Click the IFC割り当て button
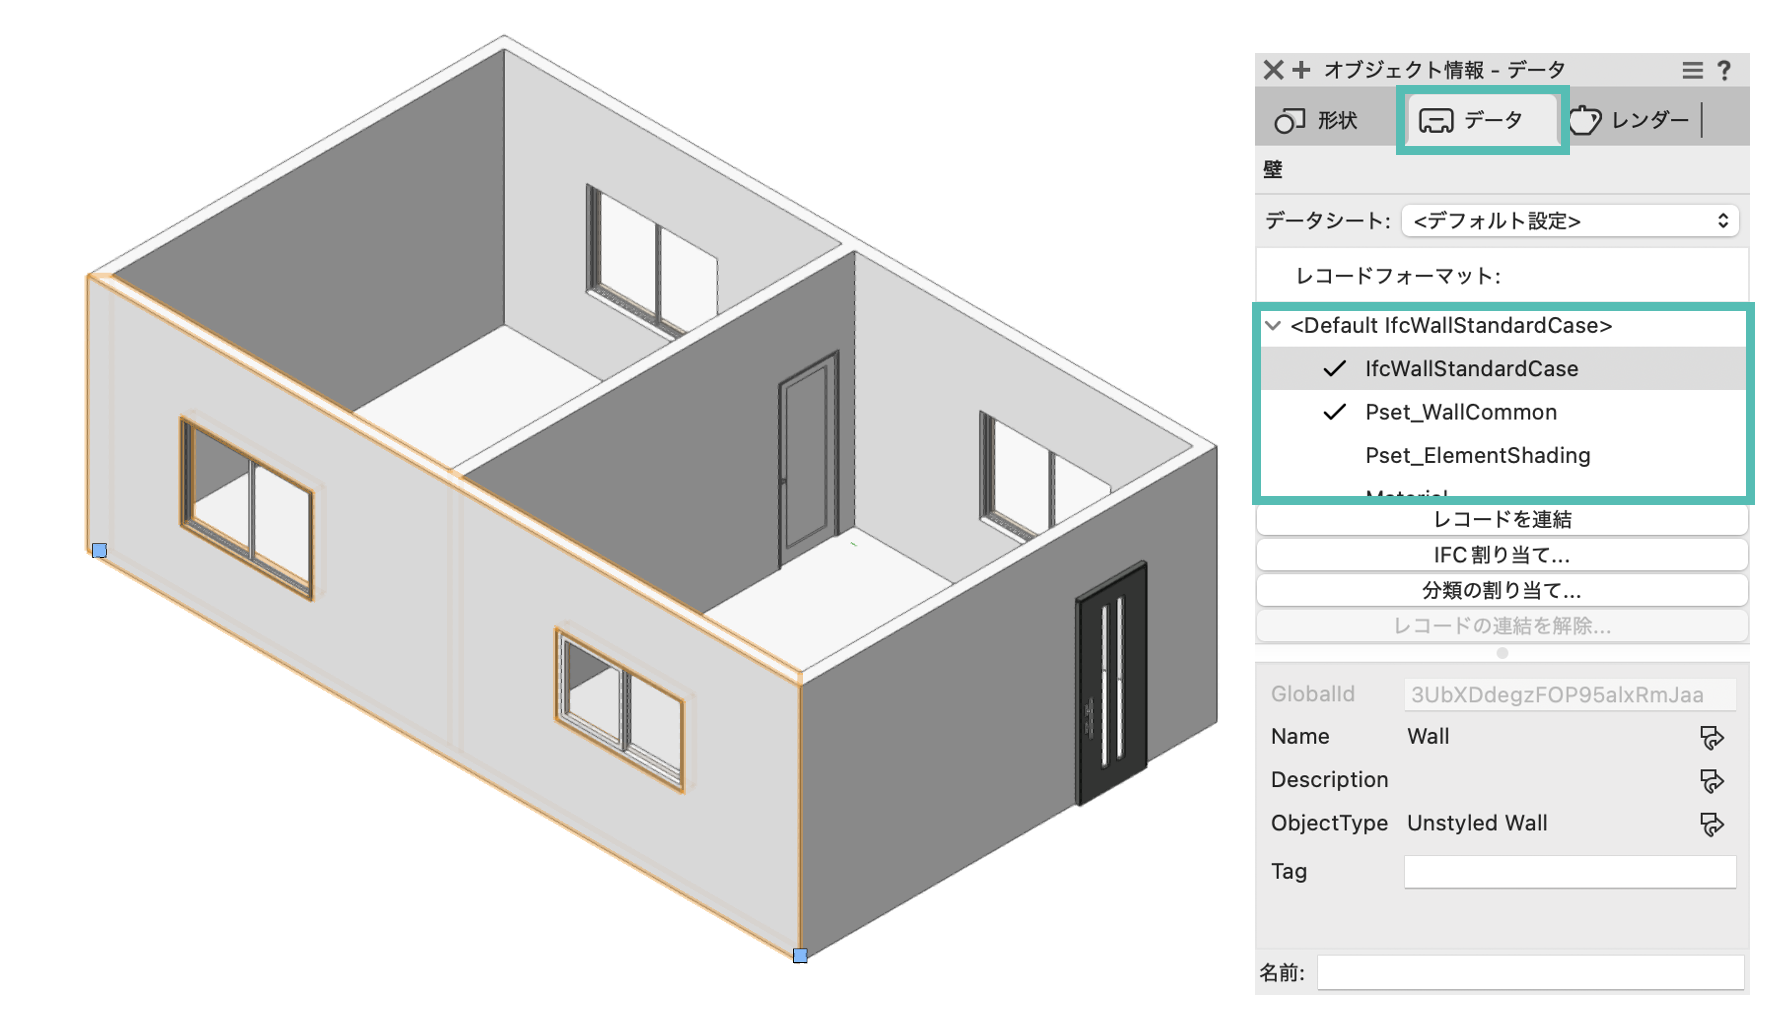 click(1501, 555)
